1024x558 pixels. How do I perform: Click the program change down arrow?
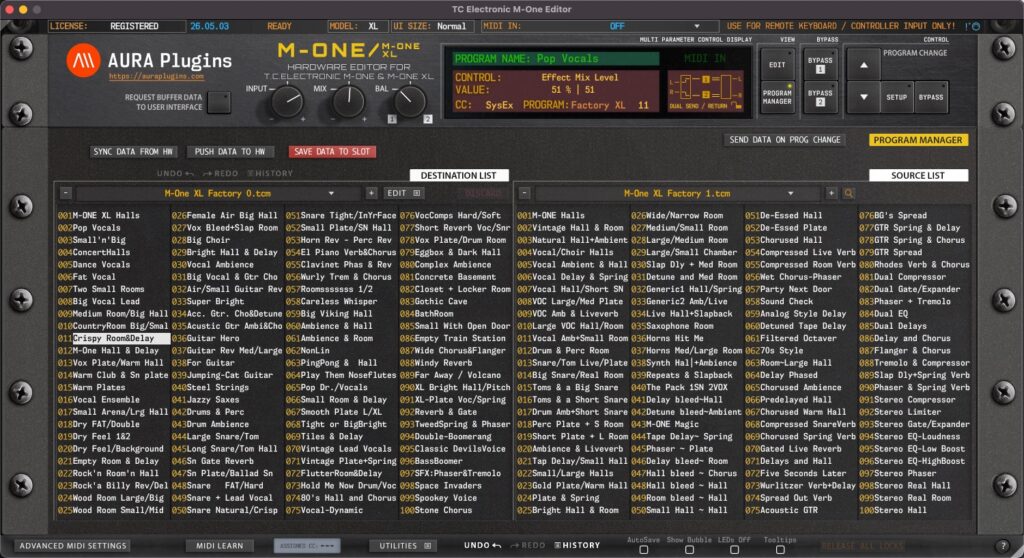[863, 97]
